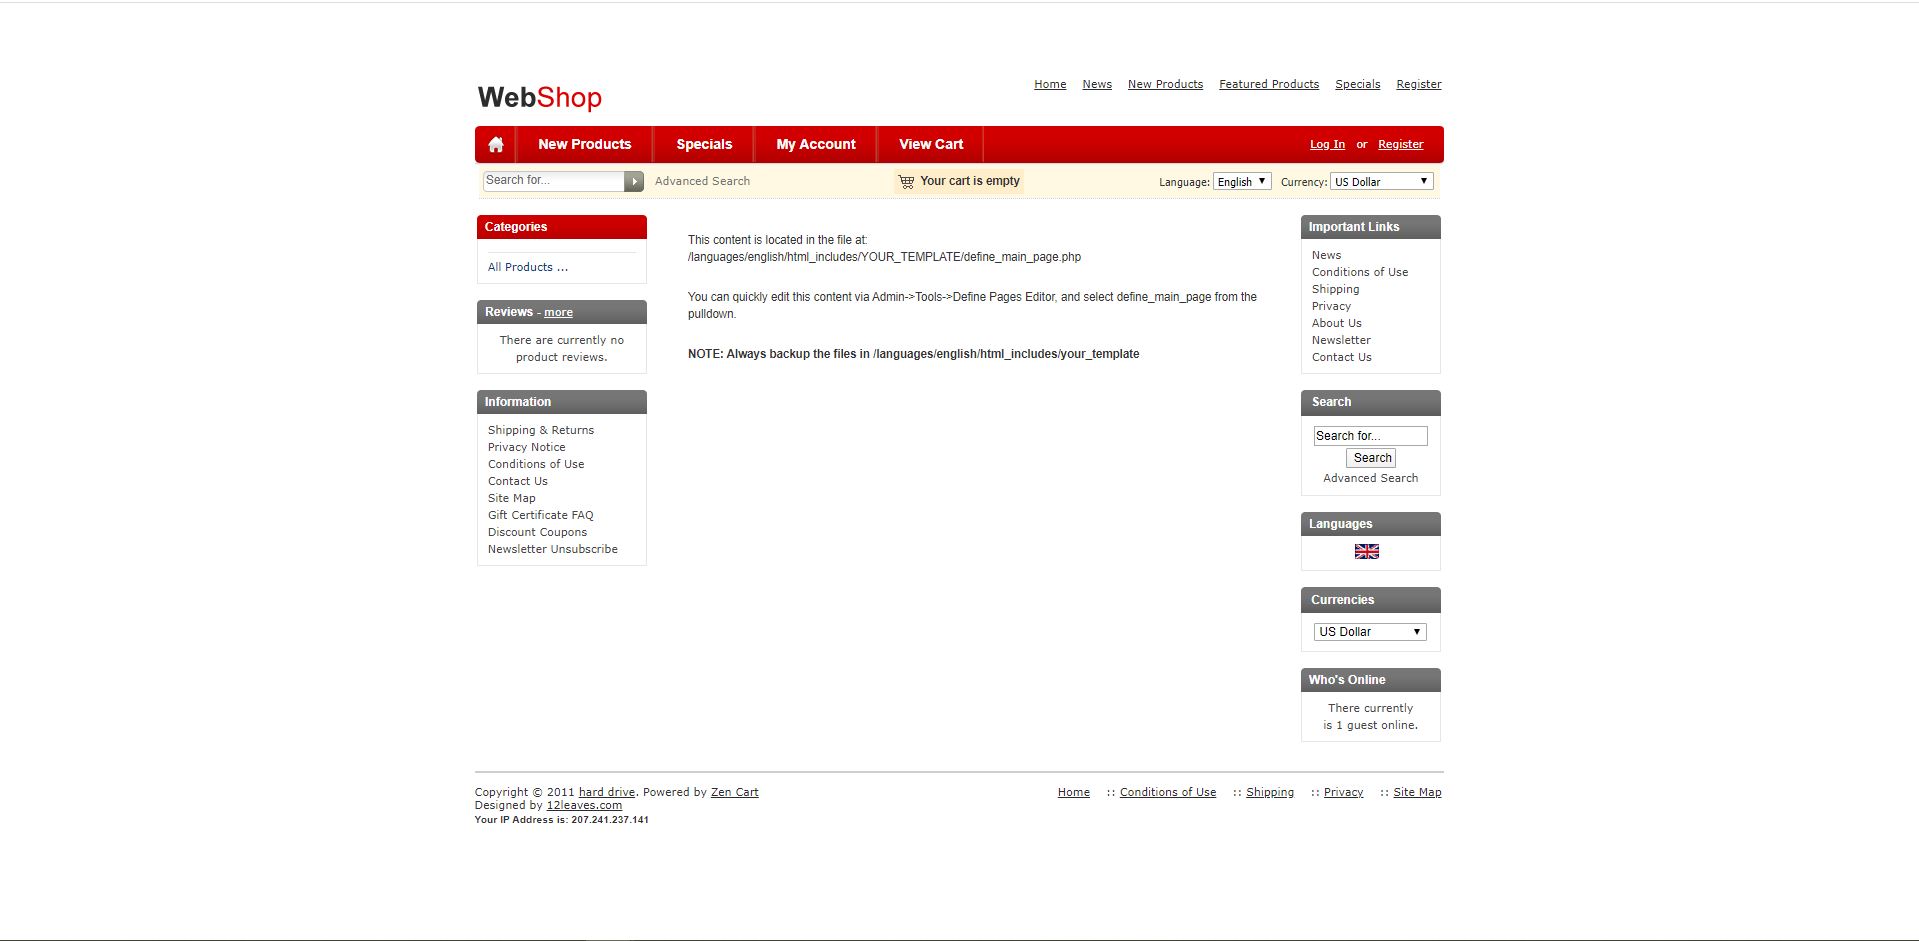Select the UK flag under Languages
The image size is (1919, 941).
1366,551
